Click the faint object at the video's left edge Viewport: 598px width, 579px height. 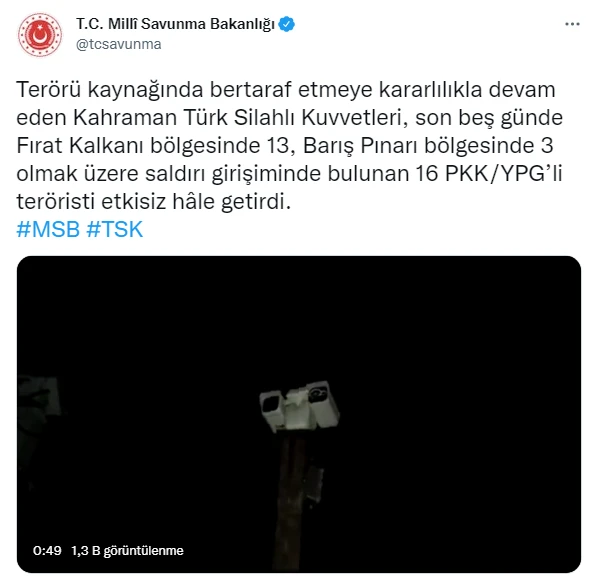point(39,397)
